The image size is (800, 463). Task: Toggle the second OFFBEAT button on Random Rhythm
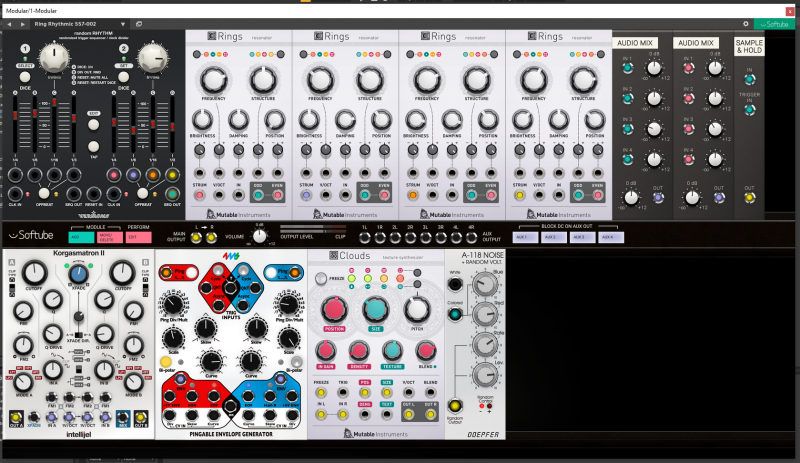pos(143,193)
